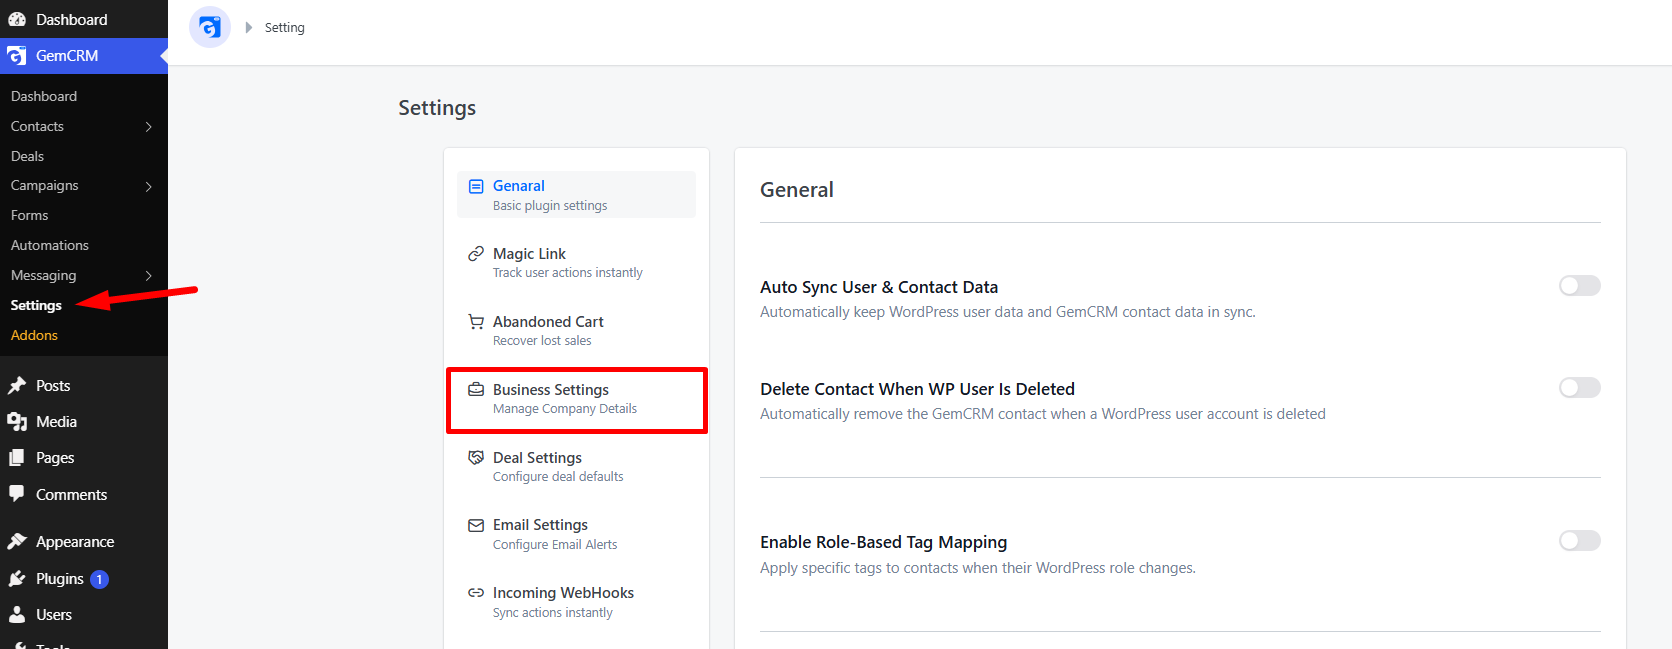Click the Magic Link chain icon
Viewport: 1672px width, 649px height.
click(x=476, y=254)
